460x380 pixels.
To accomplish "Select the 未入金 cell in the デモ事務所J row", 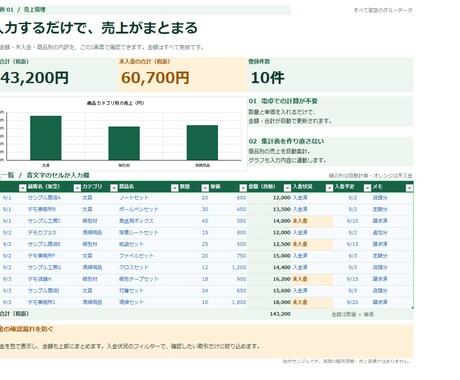I will pos(312,302).
